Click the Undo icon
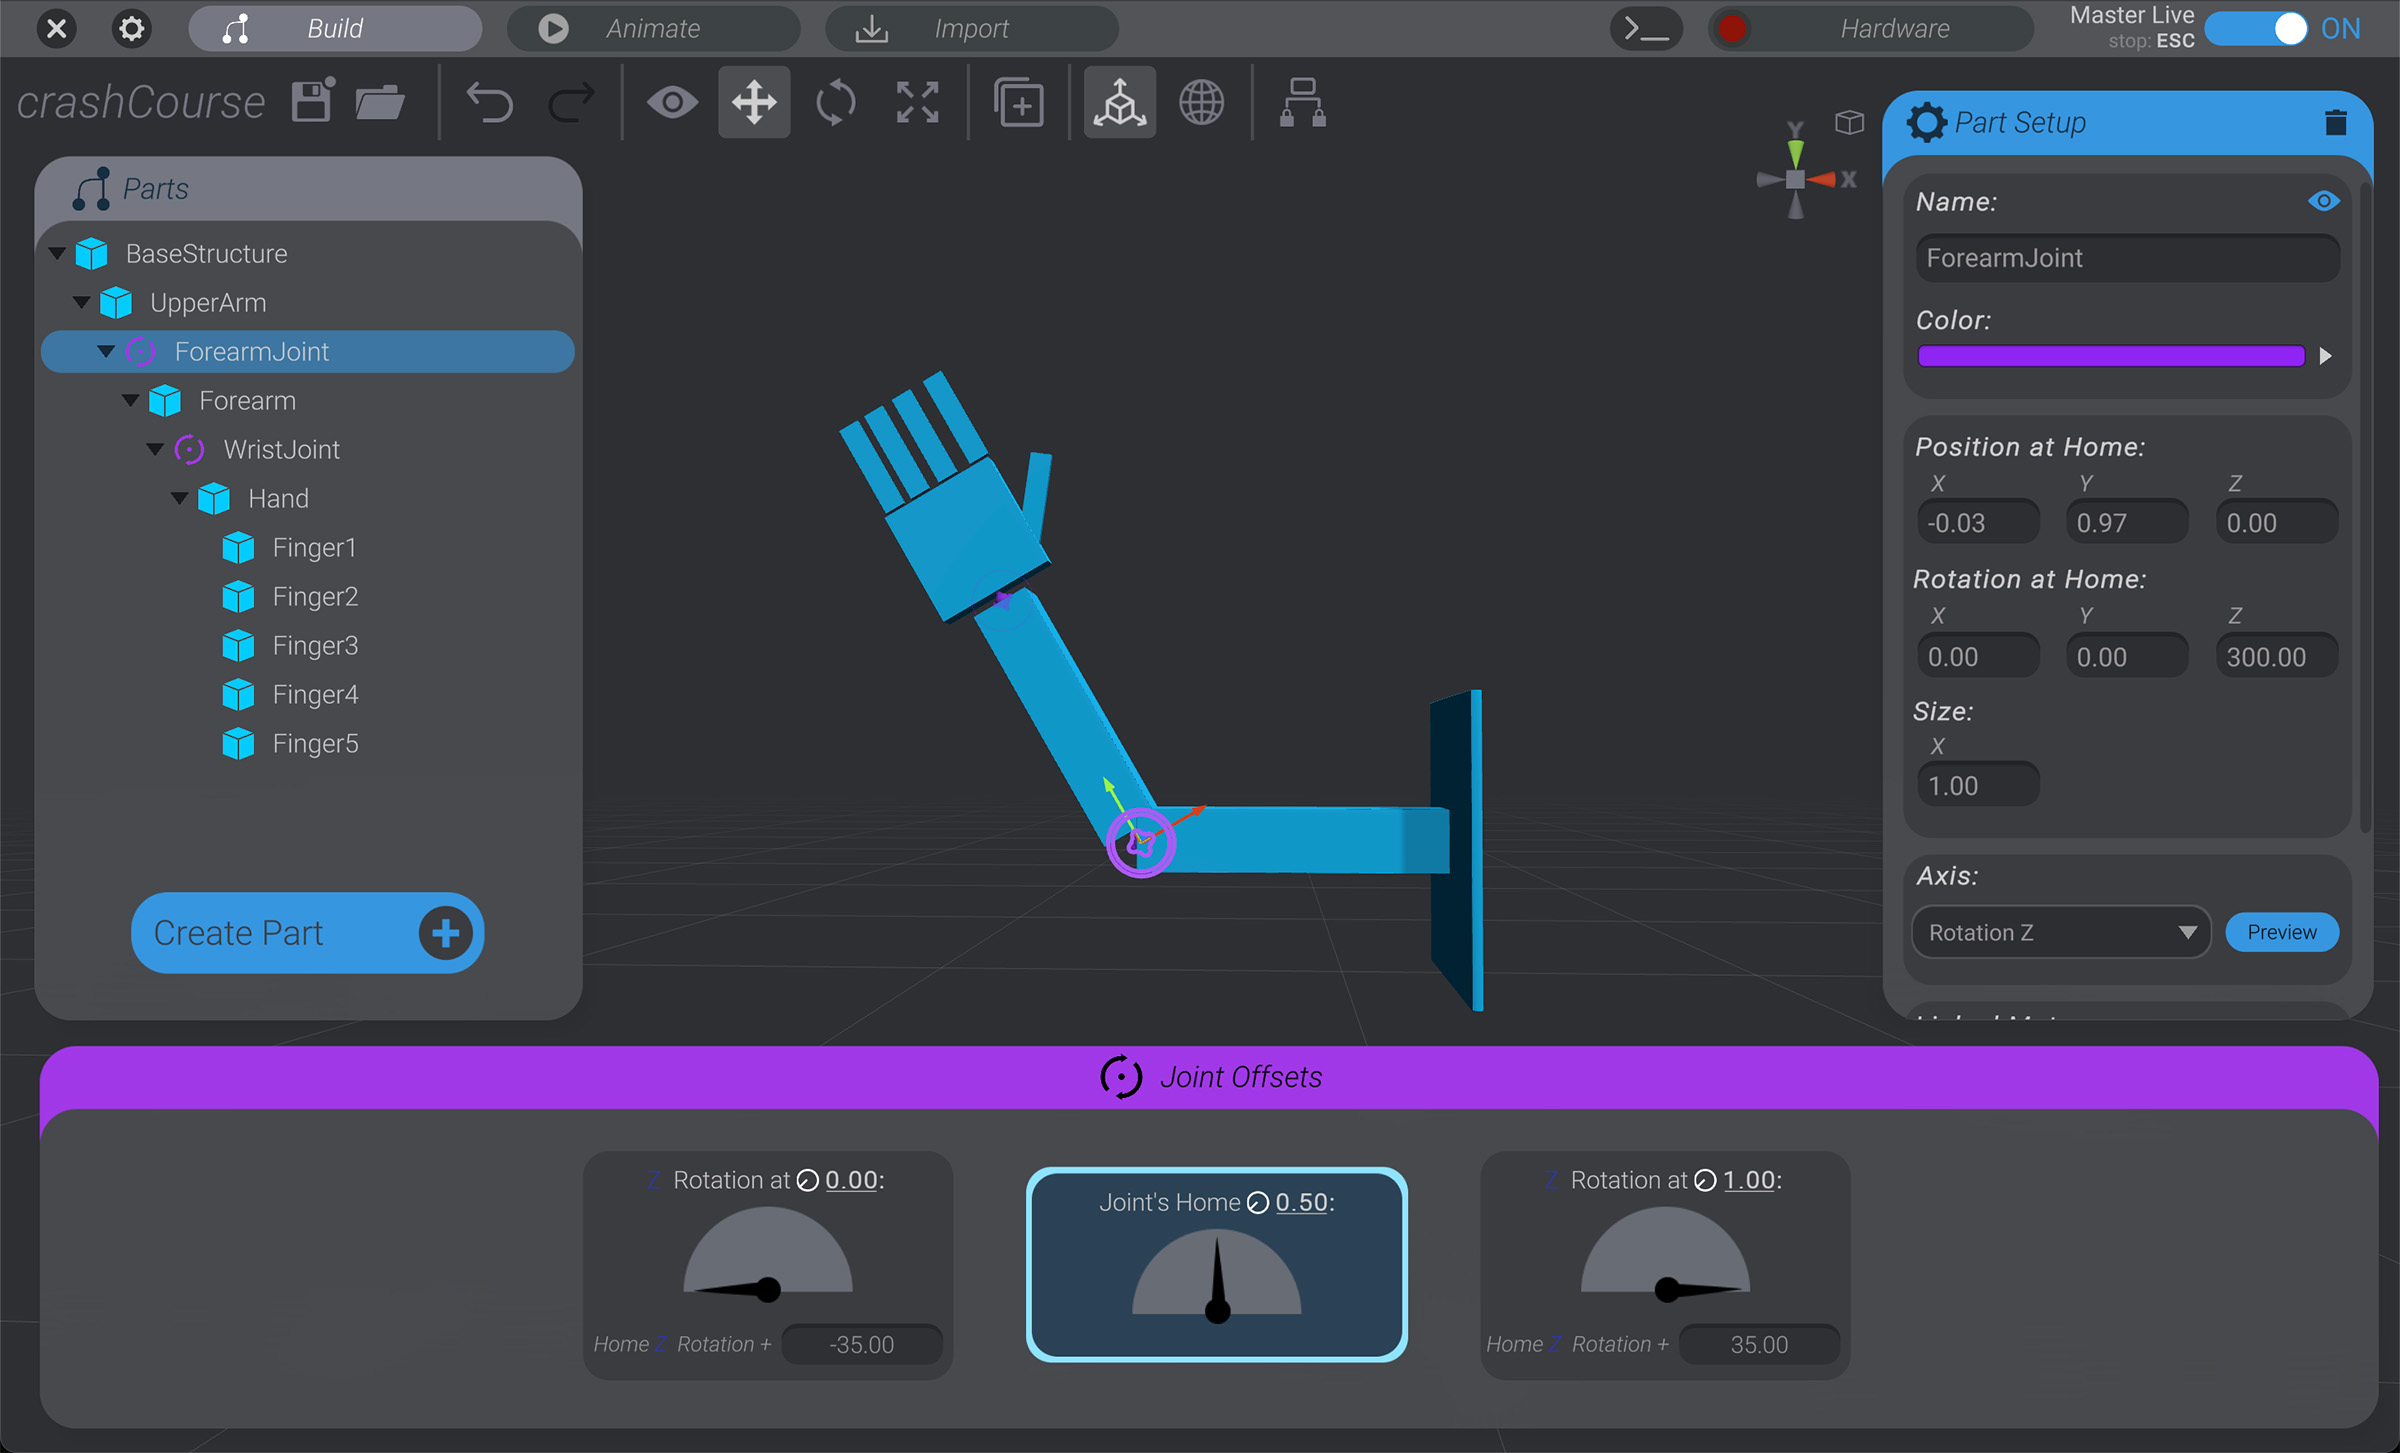 point(489,101)
